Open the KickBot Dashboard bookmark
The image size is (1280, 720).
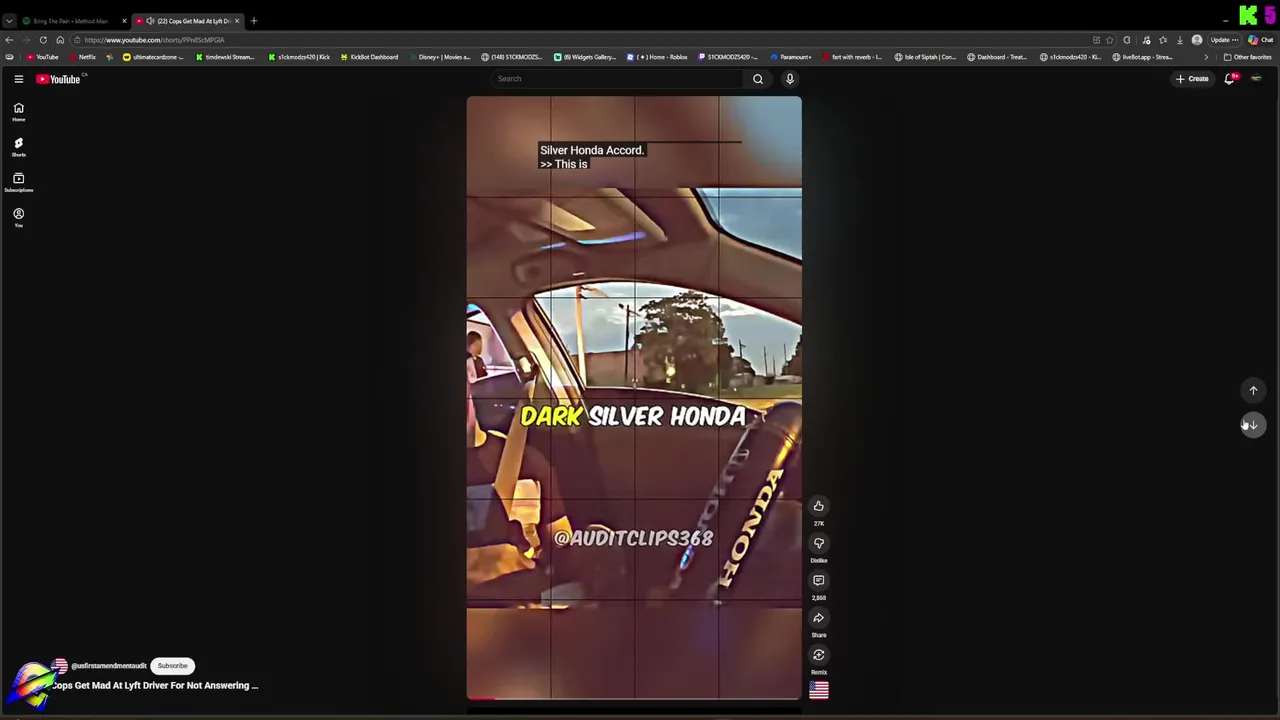click(x=369, y=57)
